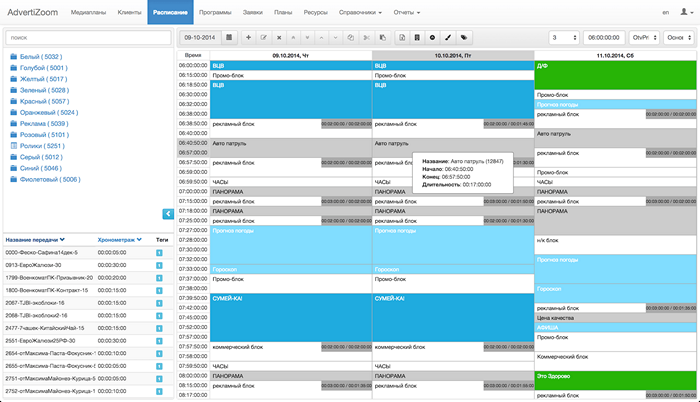Open the Реклама (5039) folder
This screenshot has height=402, width=700.
click(x=44, y=124)
